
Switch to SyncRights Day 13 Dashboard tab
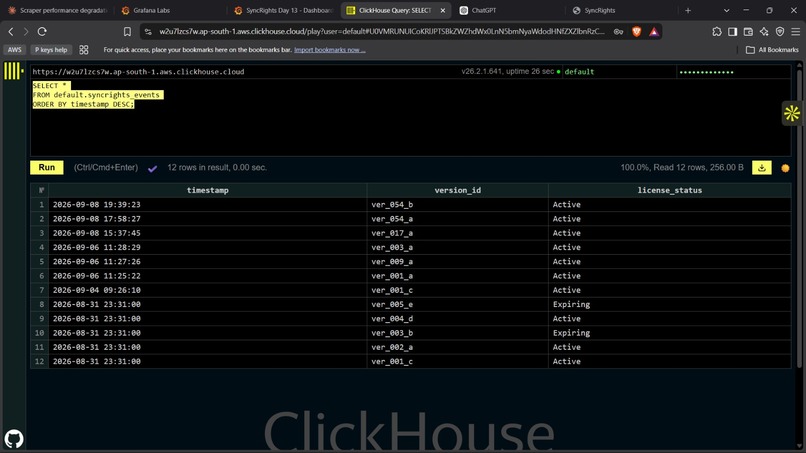point(283,10)
